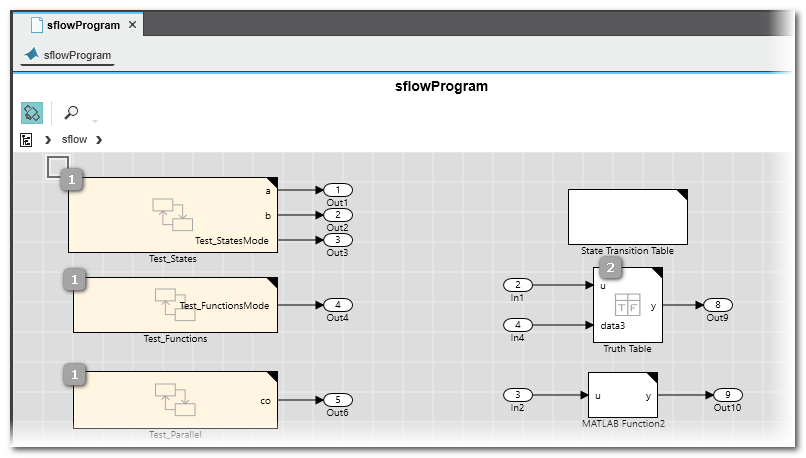Select the Test_Parallel chart block
The height and width of the screenshot is (458, 806).
tap(175, 398)
